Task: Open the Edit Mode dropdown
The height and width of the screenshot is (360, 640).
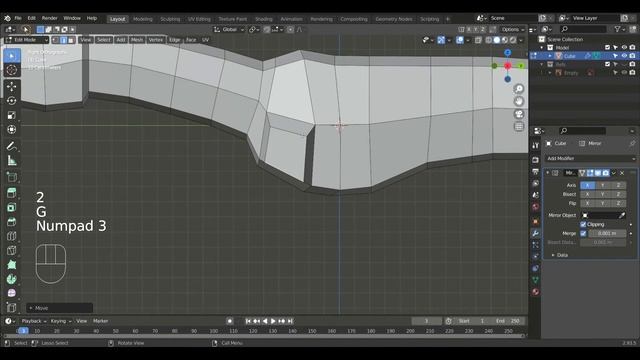Action: (x=27, y=40)
